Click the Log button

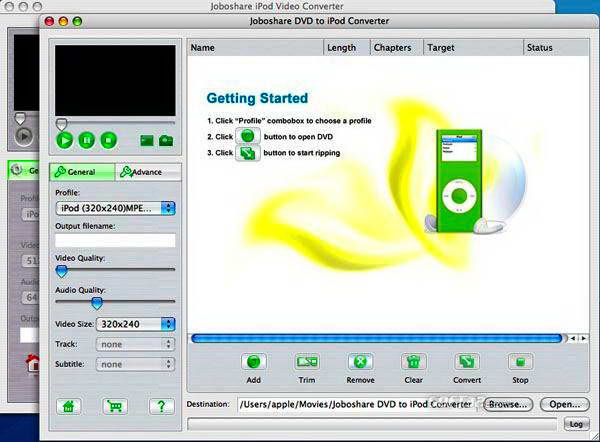coord(576,424)
